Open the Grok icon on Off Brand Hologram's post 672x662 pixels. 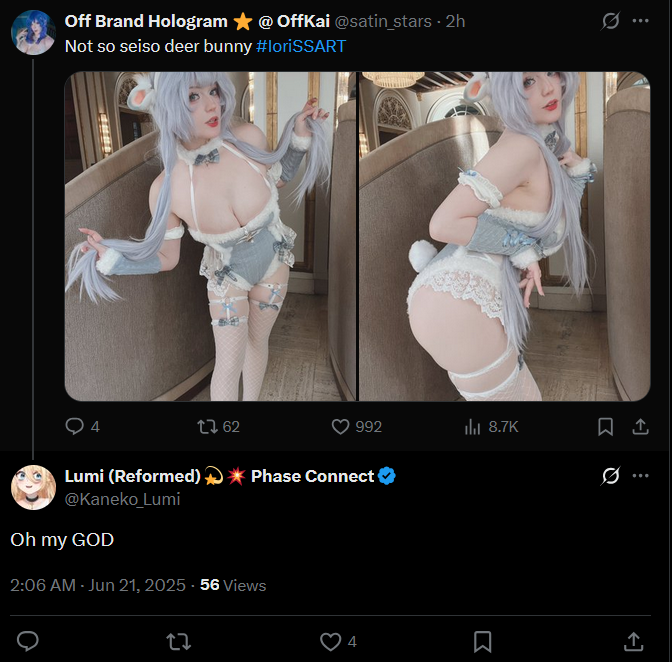click(x=610, y=21)
